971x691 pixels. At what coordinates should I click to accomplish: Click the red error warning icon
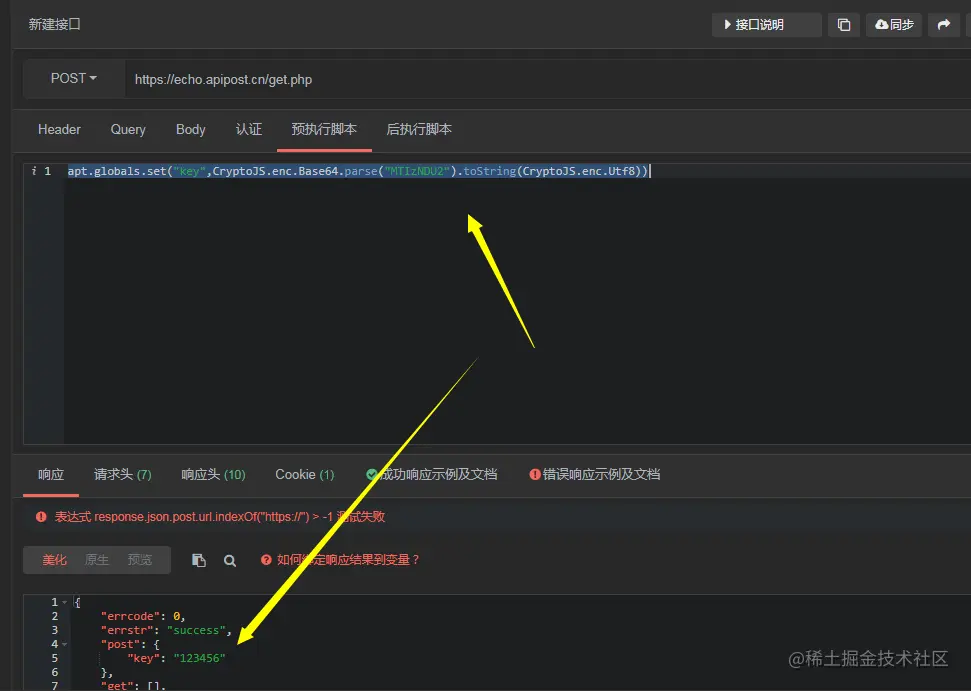coord(41,516)
